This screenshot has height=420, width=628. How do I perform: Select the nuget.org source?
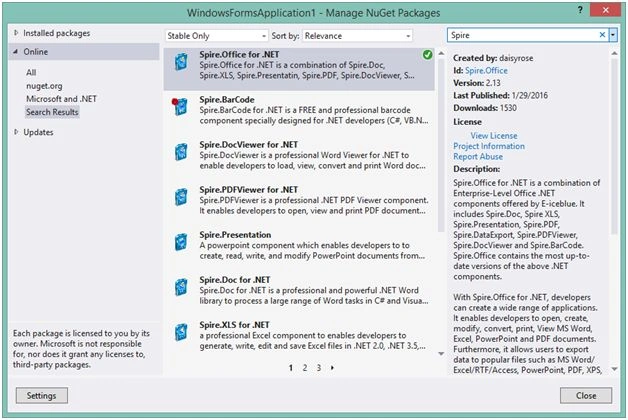[44, 86]
